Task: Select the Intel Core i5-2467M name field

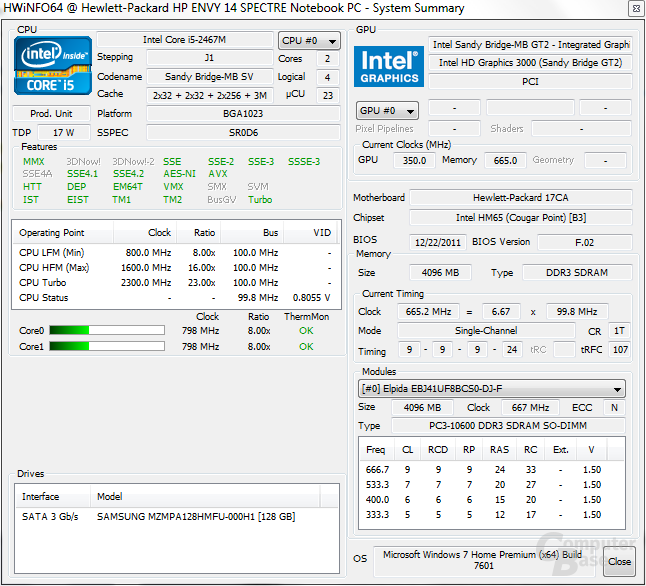Action: coord(185,40)
